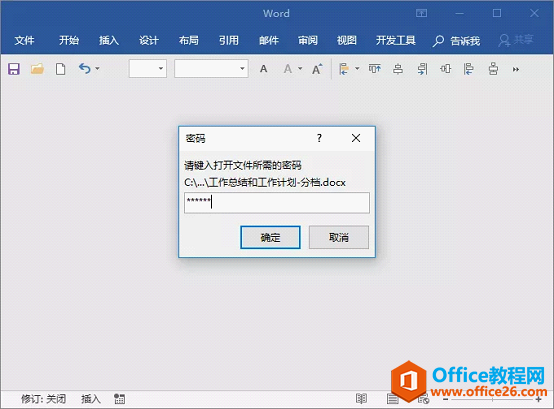Expand the font color dropdown arrow
The height and width of the screenshot is (409, 554).
tap(300, 69)
